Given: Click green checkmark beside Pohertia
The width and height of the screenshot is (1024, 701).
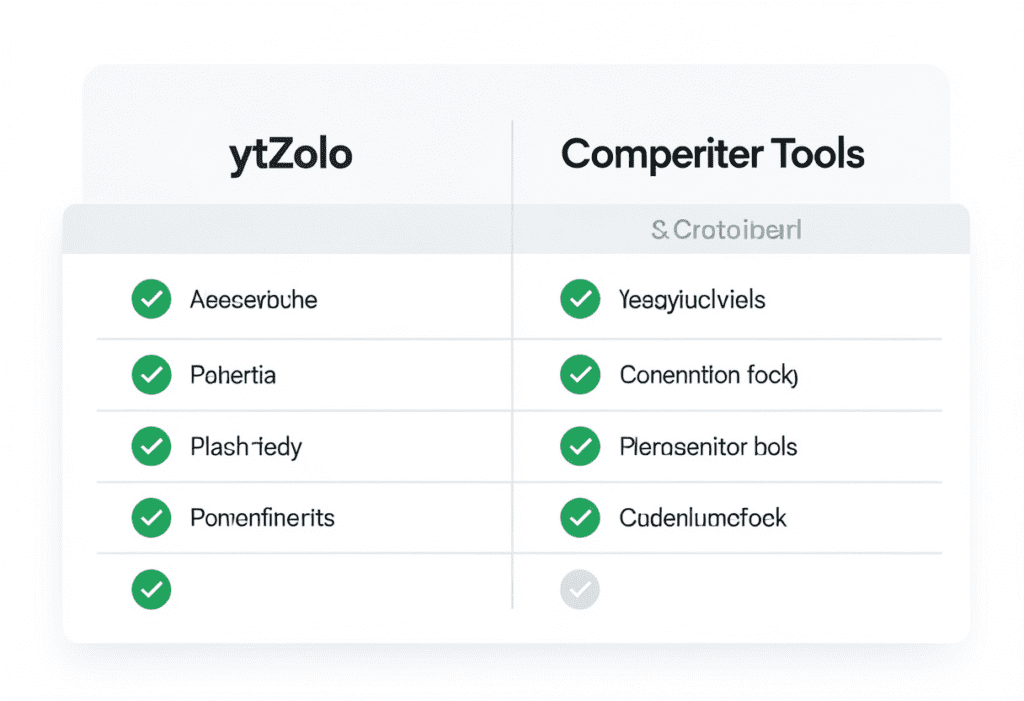Looking at the screenshot, I should pos(151,375).
